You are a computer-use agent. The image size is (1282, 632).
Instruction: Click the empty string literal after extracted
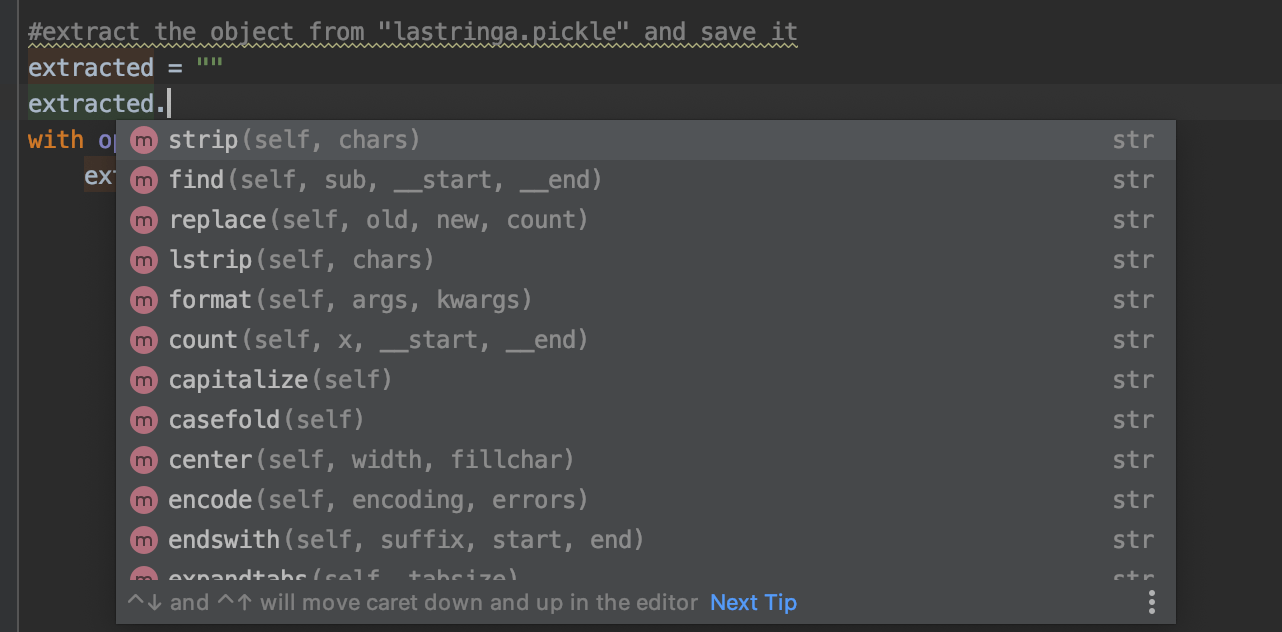[x=210, y=66]
